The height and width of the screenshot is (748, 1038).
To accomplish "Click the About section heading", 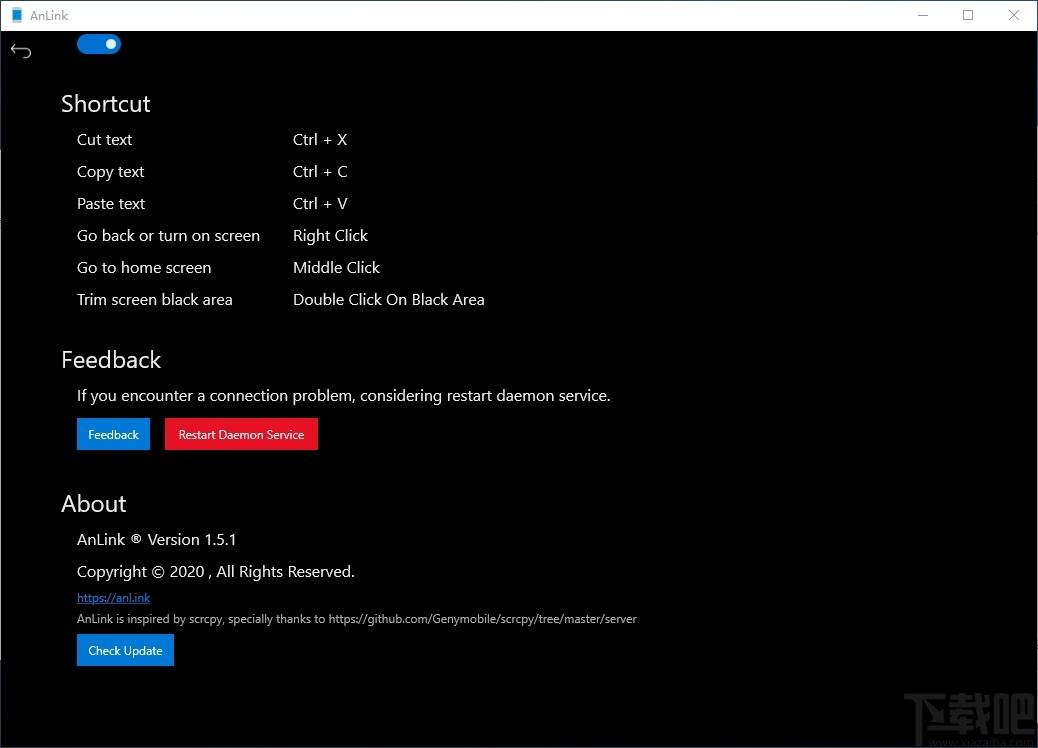I will [x=93, y=504].
